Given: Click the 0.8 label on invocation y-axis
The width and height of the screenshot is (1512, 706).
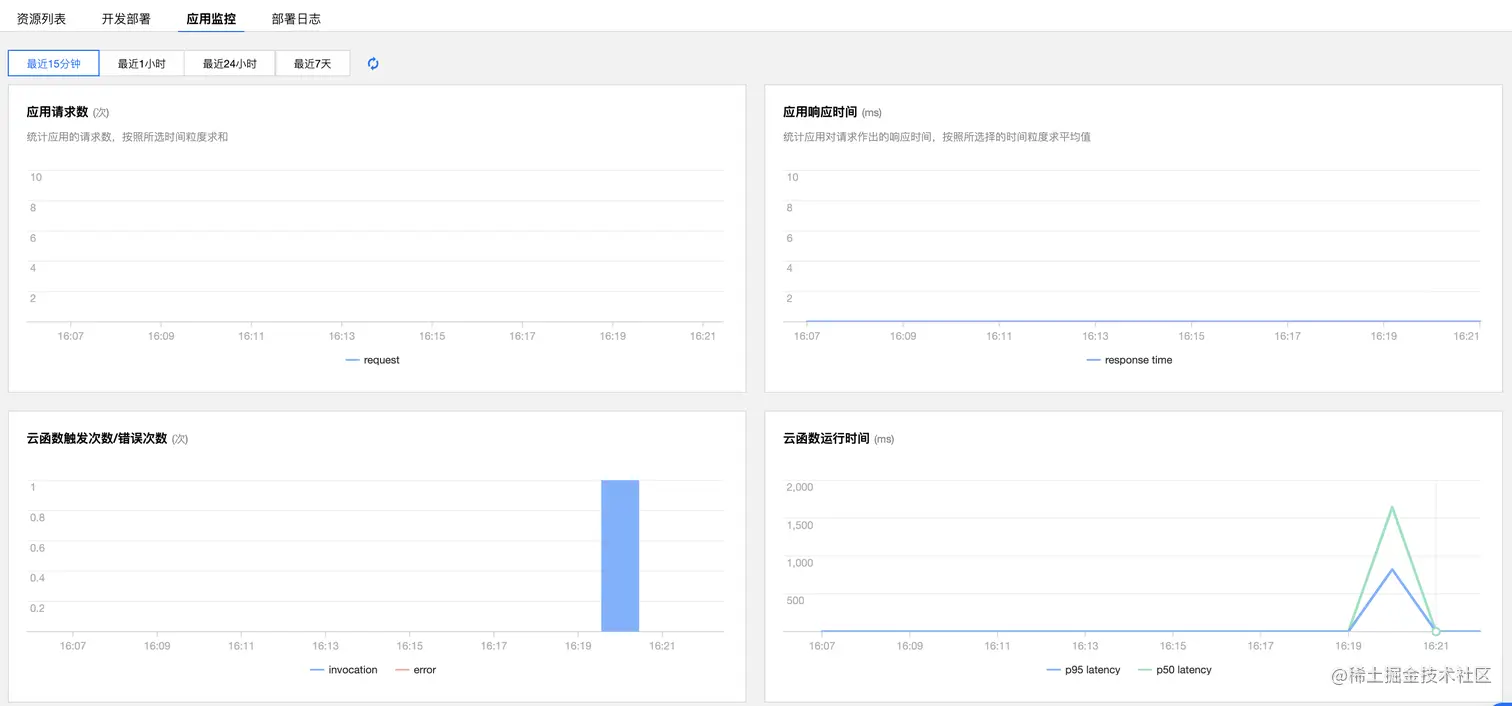Looking at the screenshot, I should (x=37, y=517).
